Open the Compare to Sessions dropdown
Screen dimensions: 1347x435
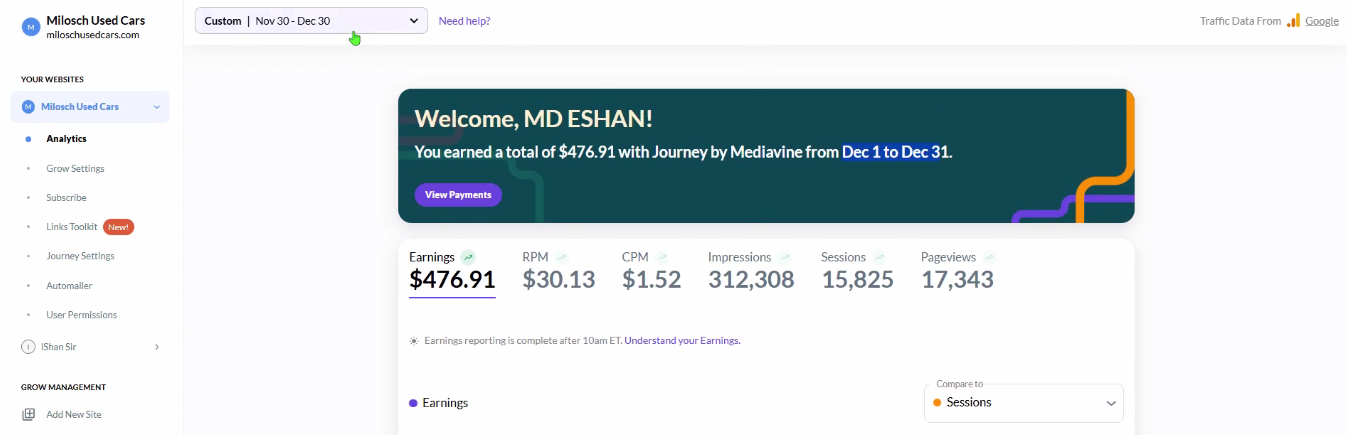point(1024,403)
